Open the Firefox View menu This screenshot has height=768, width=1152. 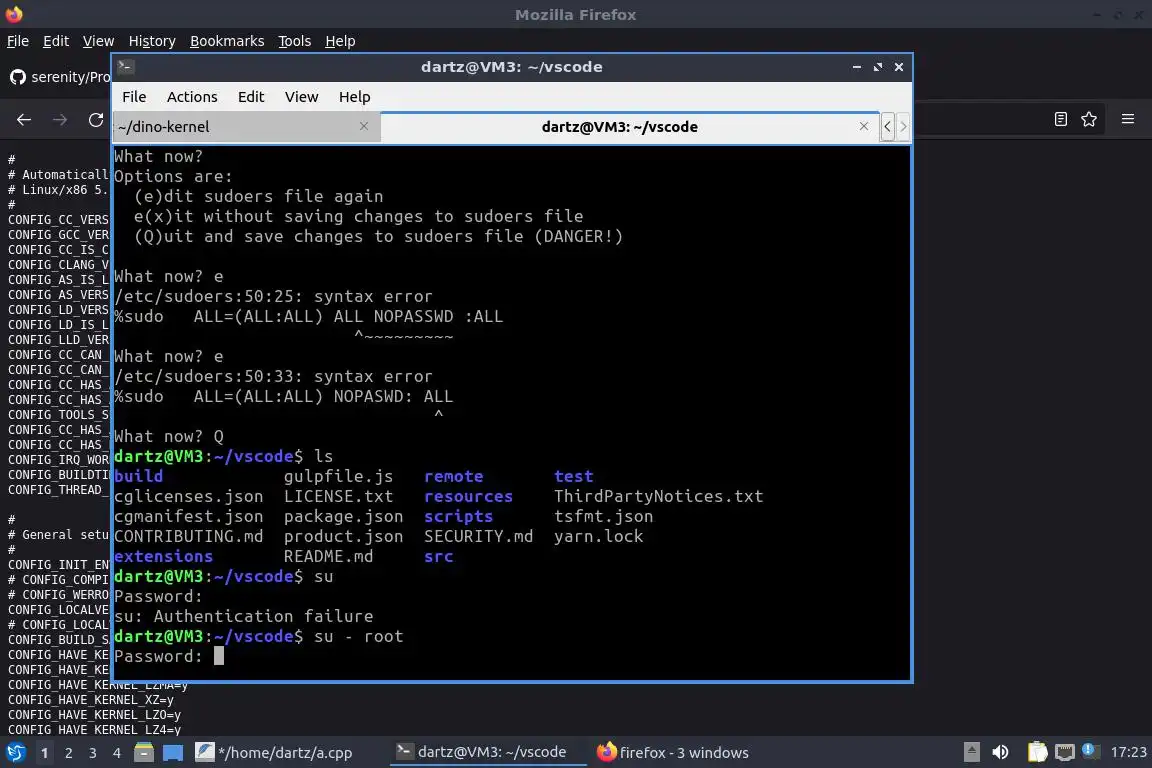coord(98,41)
